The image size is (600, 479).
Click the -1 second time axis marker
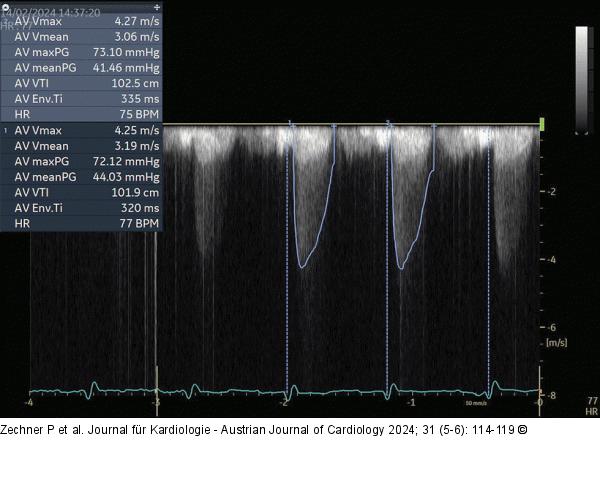tap(410, 403)
